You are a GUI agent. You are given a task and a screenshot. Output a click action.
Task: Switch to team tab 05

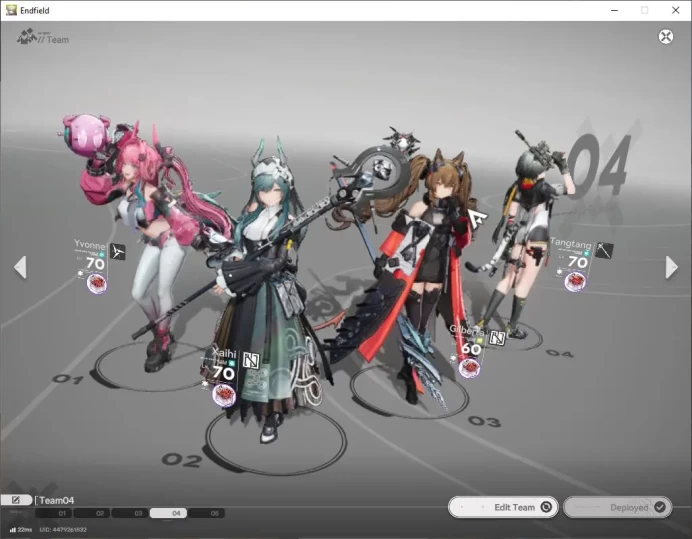point(207,513)
